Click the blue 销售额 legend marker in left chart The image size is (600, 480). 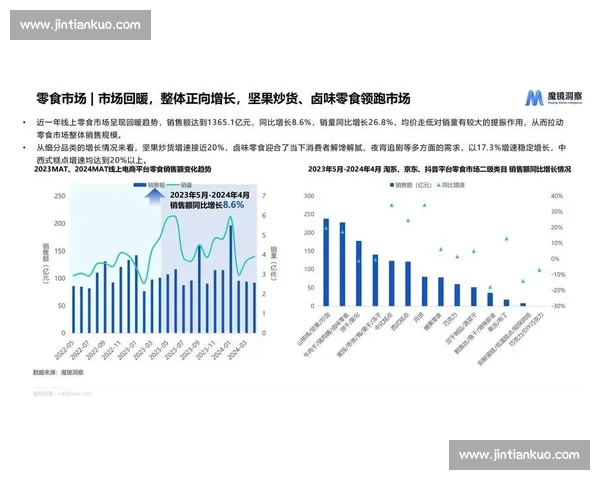point(139,185)
